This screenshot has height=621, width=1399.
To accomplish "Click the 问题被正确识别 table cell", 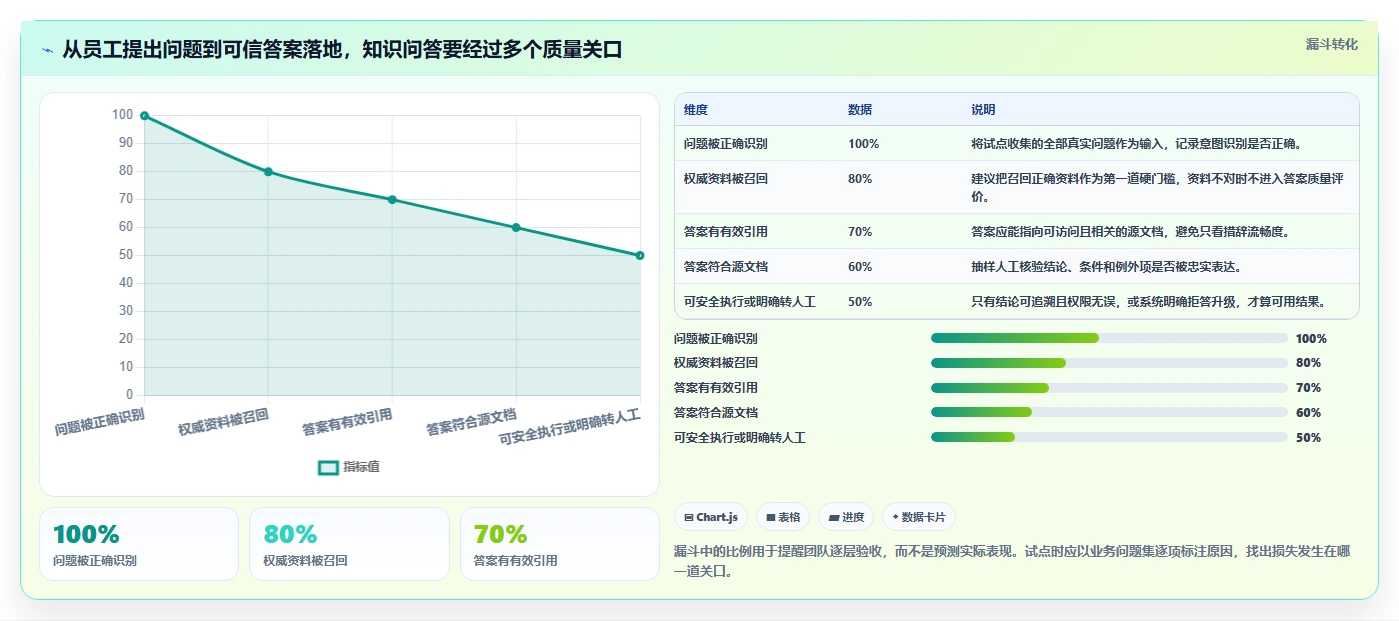I will pyautogui.click(x=726, y=144).
